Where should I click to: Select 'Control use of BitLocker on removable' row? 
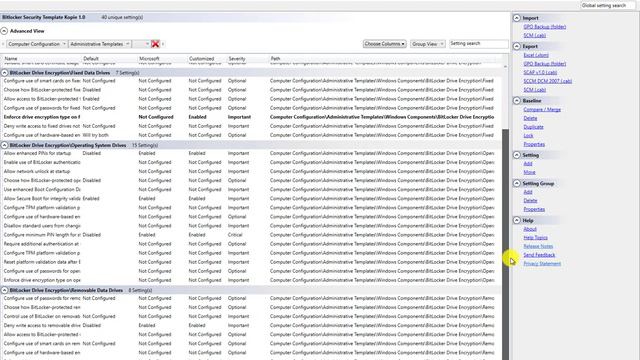(250, 316)
